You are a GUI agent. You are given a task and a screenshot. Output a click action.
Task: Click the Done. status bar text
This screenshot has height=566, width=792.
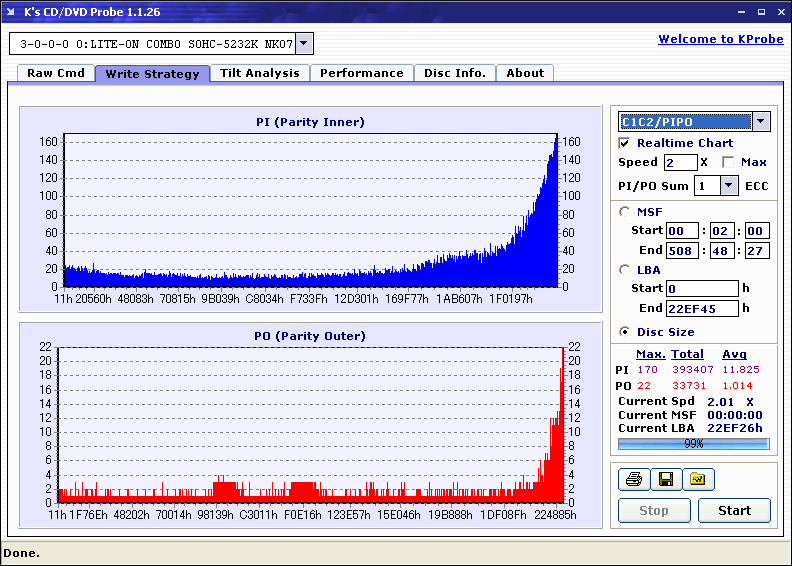coord(21,553)
